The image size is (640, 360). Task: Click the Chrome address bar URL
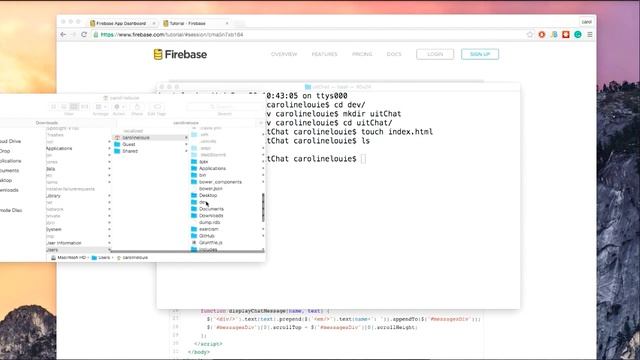coord(172,35)
